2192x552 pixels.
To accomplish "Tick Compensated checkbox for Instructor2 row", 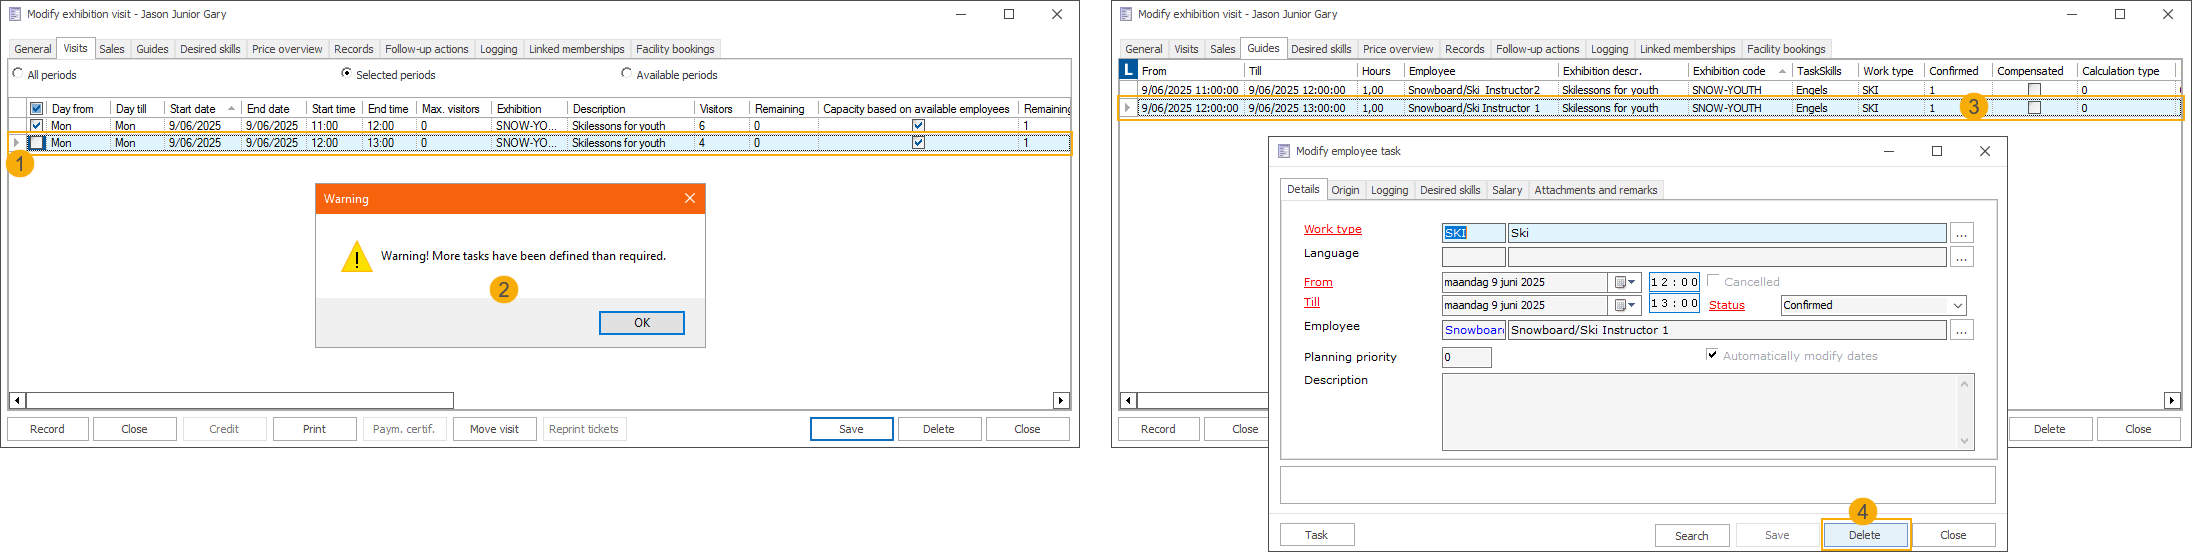I will coord(2033,90).
